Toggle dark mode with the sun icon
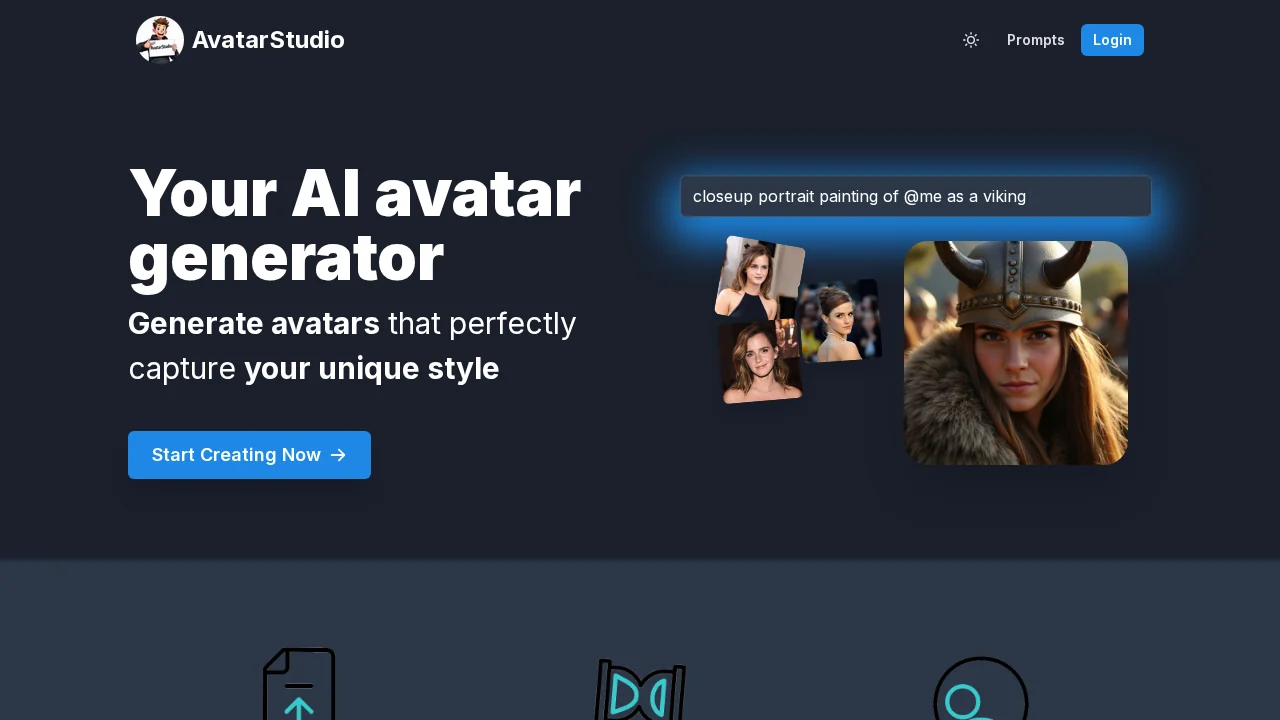 pyautogui.click(x=971, y=40)
